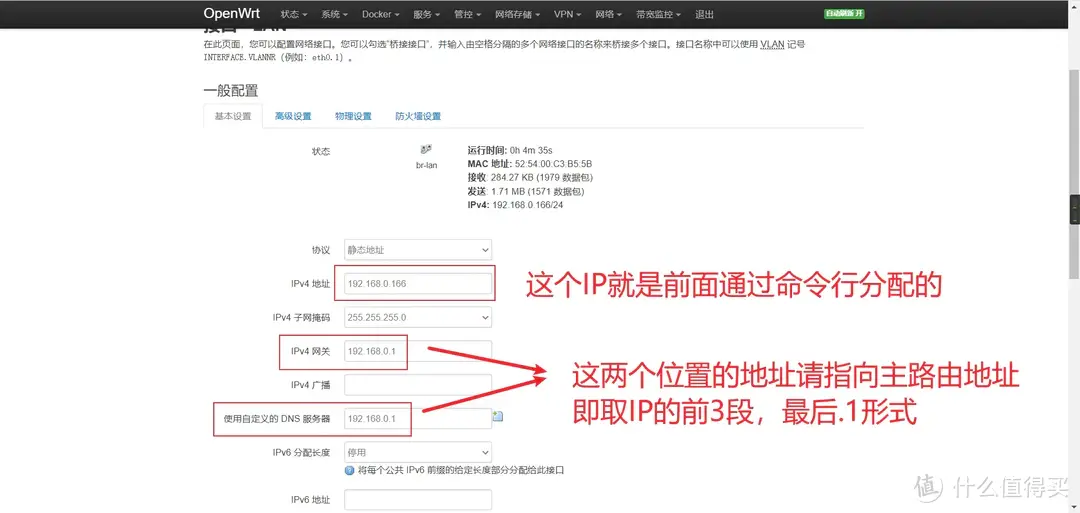Click the add DNS server icon

coord(498,416)
